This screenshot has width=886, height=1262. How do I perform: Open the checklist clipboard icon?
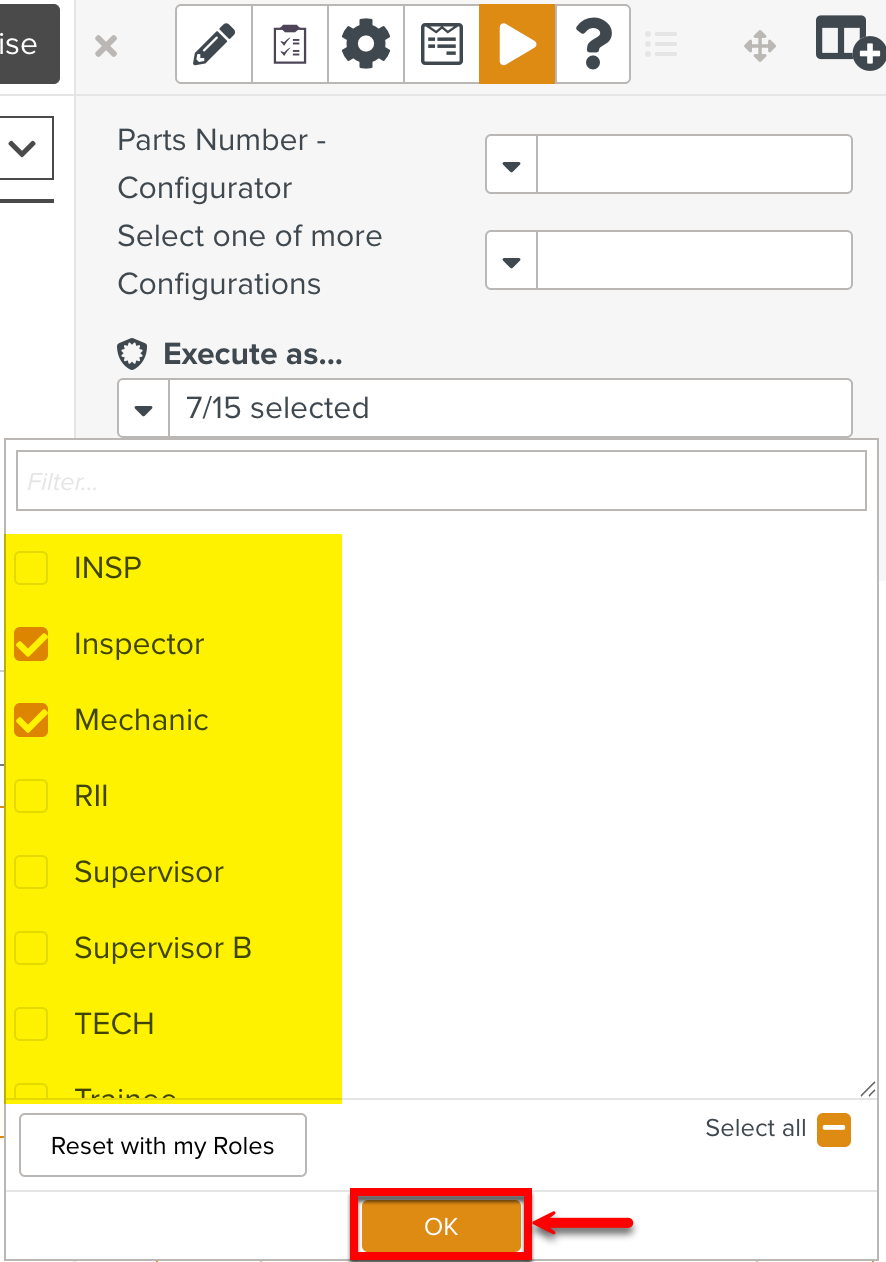[290, 45]
